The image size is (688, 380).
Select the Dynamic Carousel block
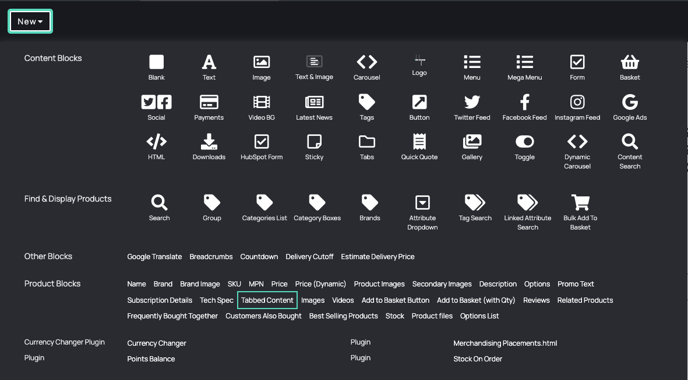pos(577,151)
